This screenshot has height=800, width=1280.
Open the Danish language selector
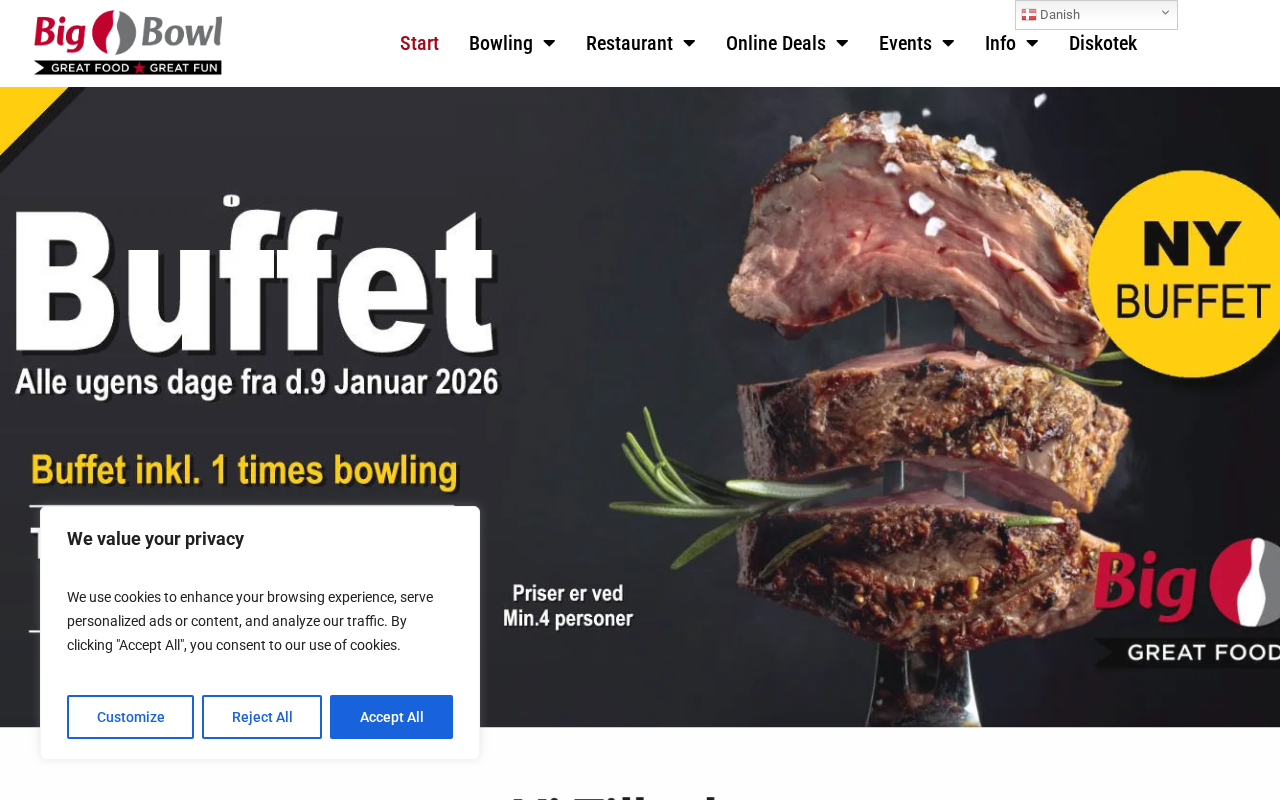click(1096, 15)
